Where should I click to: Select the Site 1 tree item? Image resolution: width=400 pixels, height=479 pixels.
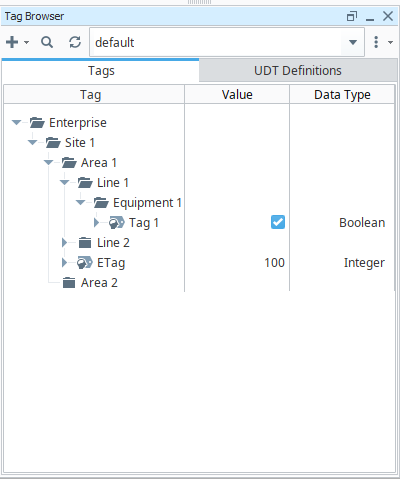coord(80,143)
